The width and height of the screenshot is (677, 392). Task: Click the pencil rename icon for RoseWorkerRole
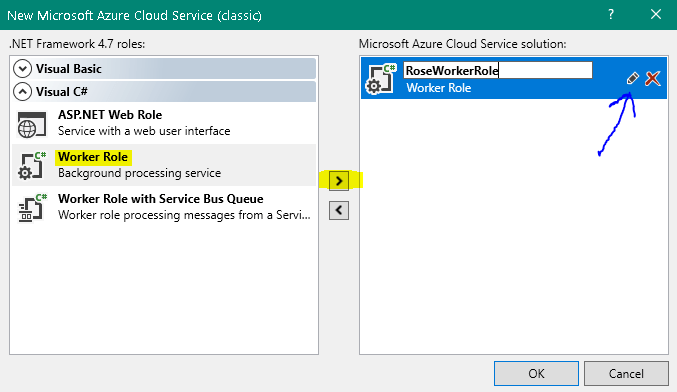click(632, 79)
